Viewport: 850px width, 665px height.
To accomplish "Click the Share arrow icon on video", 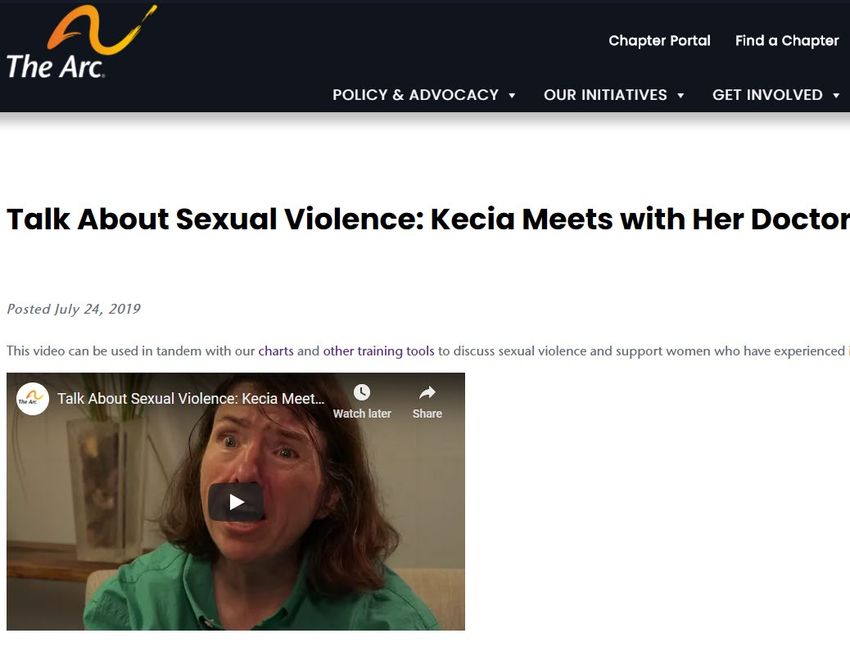I will click(x=427, y=392).
